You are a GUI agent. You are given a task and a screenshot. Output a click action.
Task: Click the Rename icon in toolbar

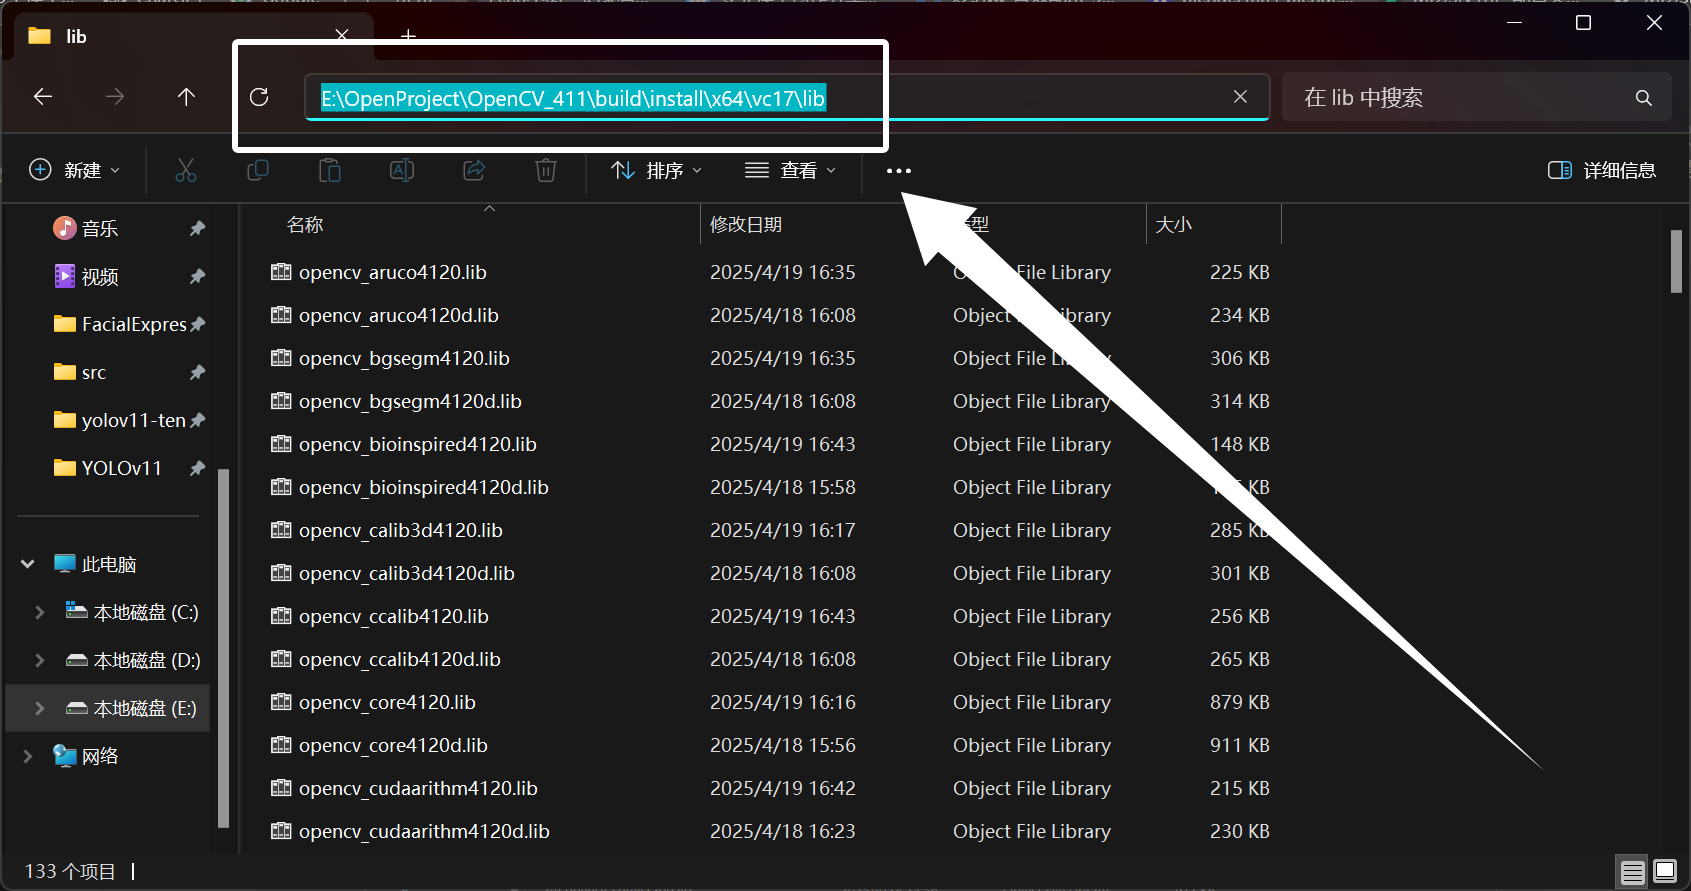pyautogui.click(x=402, y=170)
